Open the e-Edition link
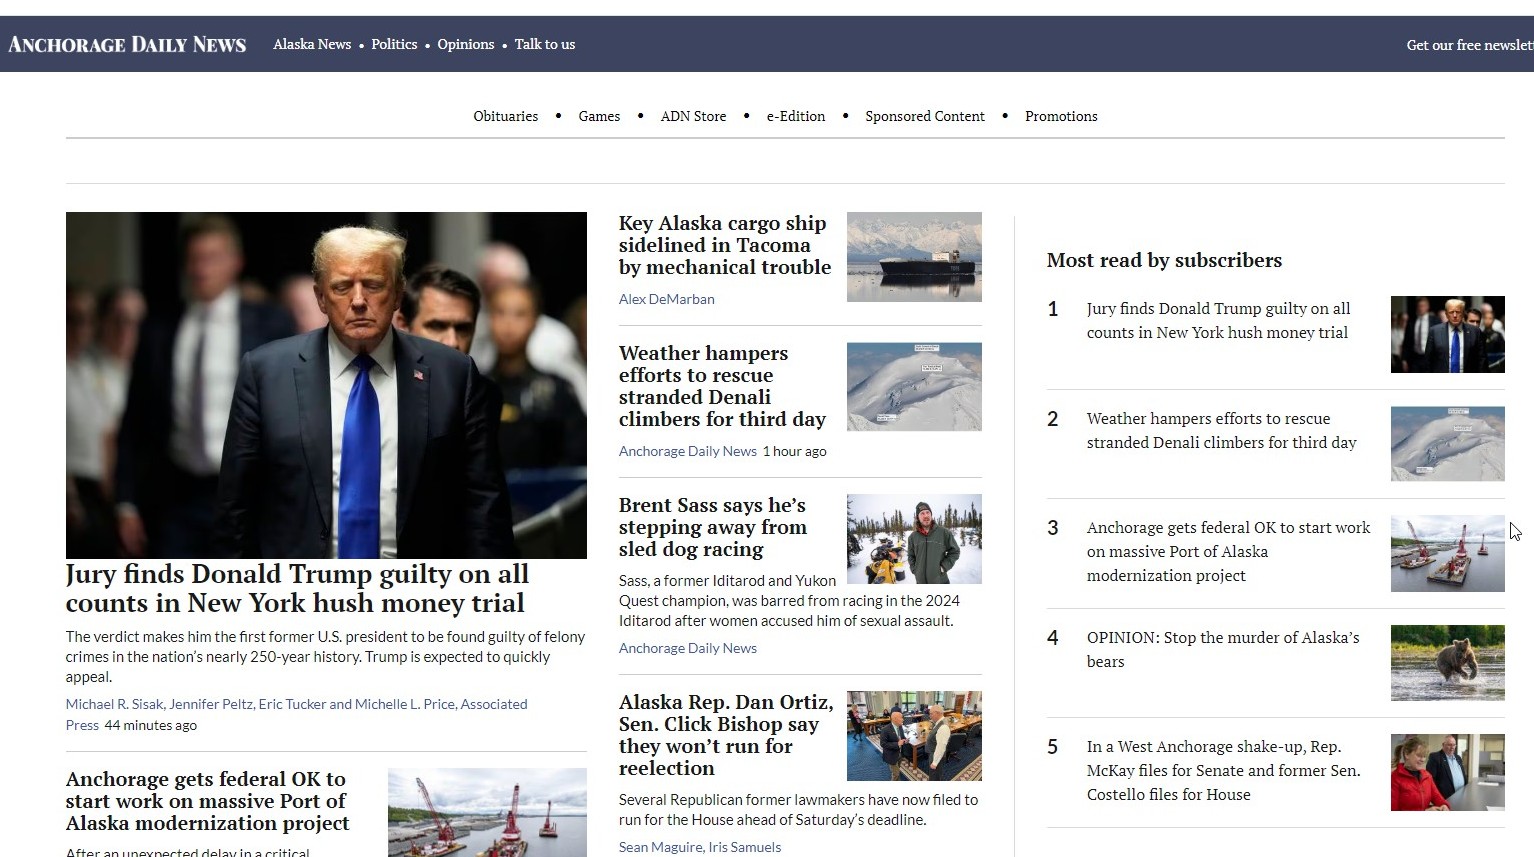Screen dimensions: 1534x857 tap(795, 116)
